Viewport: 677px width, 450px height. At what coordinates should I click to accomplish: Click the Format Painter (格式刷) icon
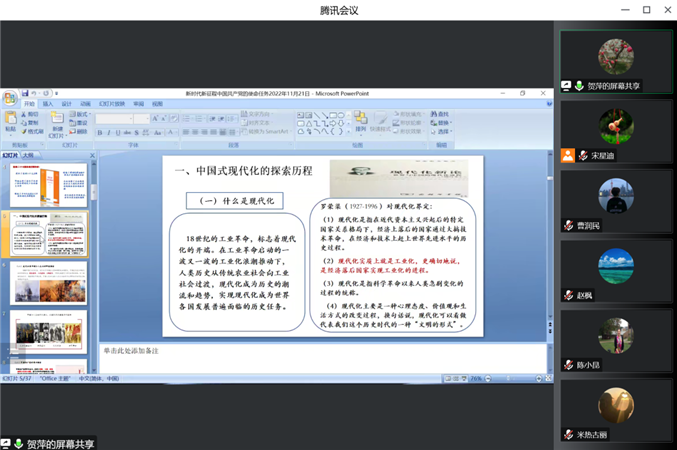[33, 131]
